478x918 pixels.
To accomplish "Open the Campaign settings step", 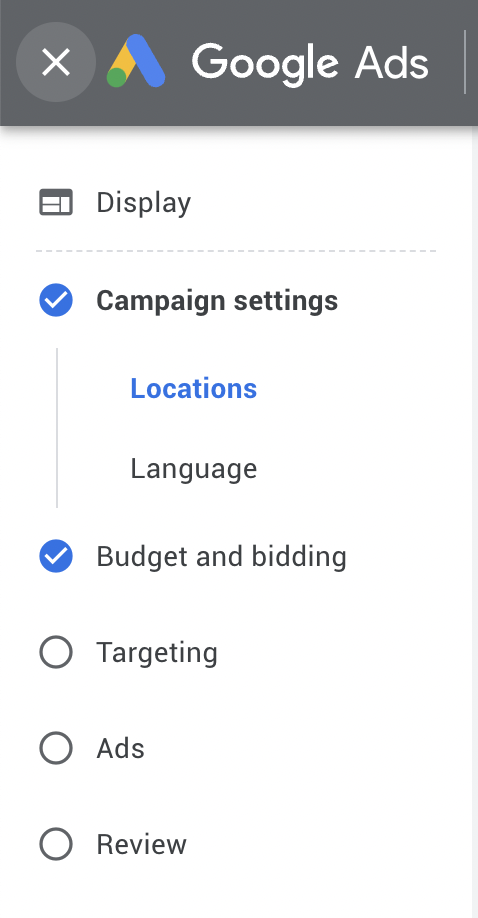I will [217, 301].
